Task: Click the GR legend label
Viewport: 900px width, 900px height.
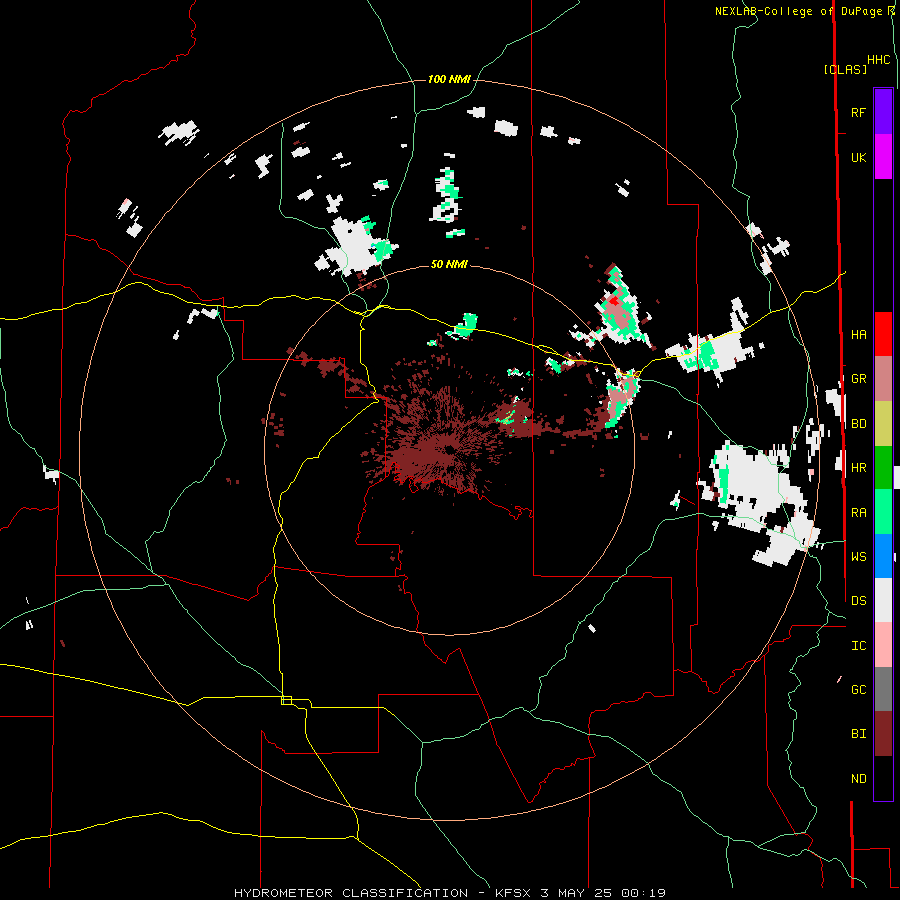Action: (858, 379)
